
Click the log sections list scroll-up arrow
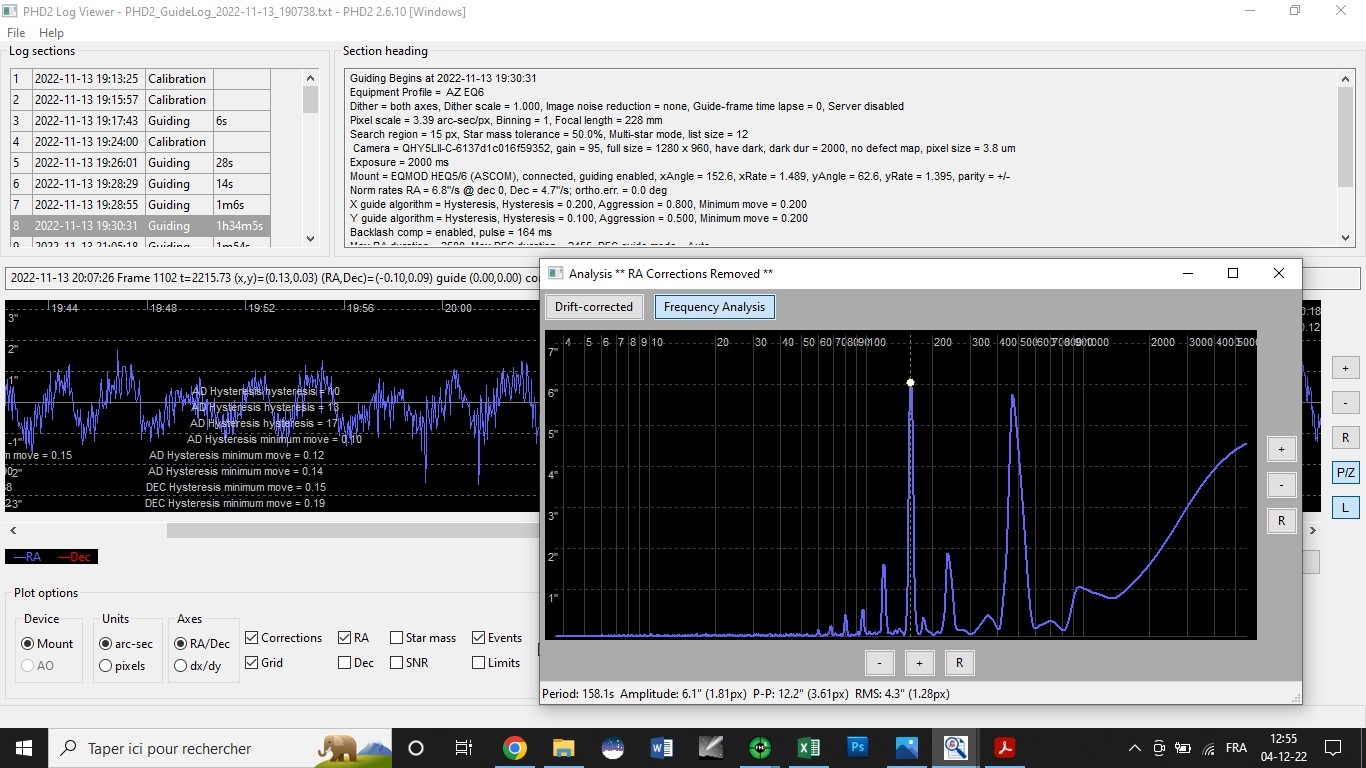(x=310, y=77)
